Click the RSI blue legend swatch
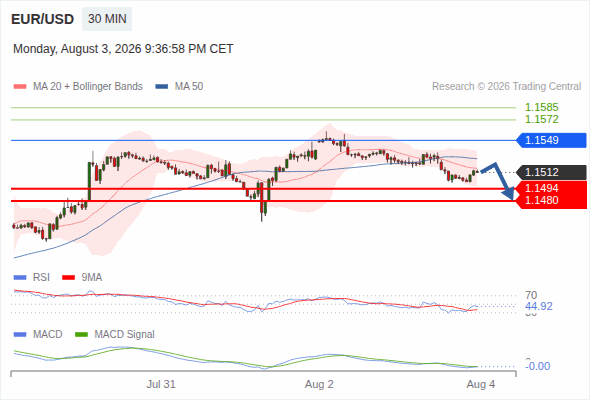 pyautogui.click(x=20, y=278)
